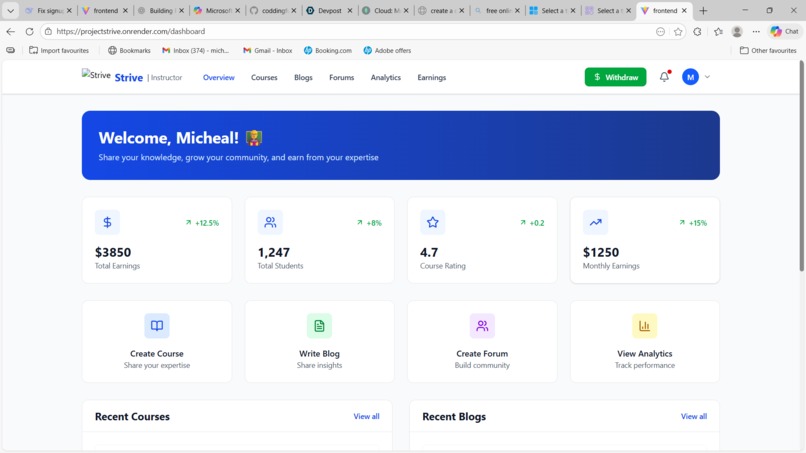Click the Strive logo text

129,78
